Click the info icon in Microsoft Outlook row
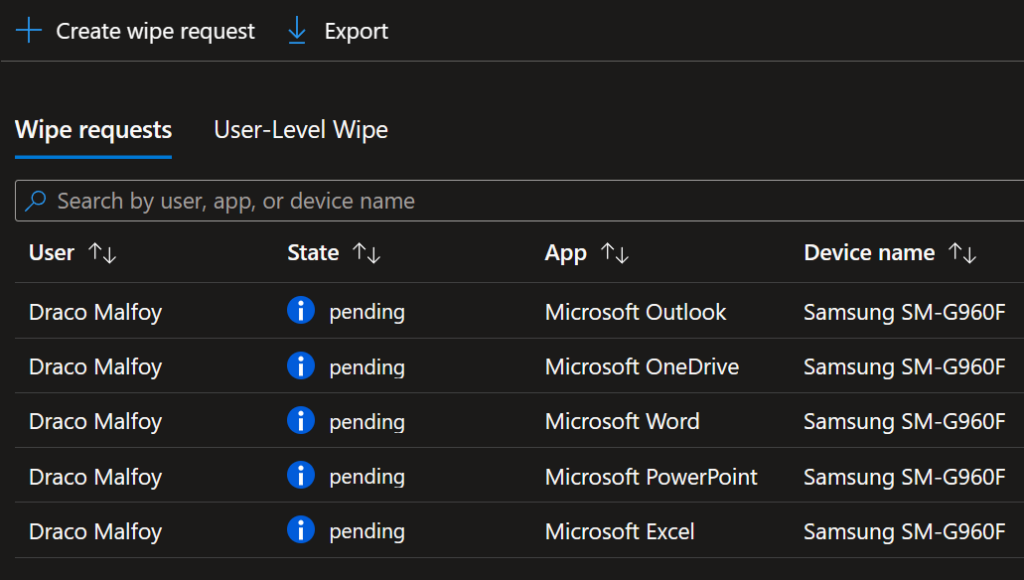The width and height of the screenshot is (1024, 580). (x=300, y=312)
